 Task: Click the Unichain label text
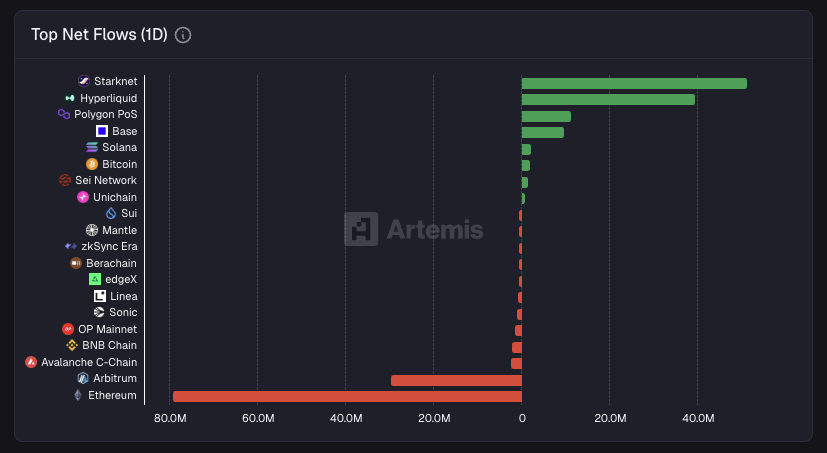(x=115, y=197)
